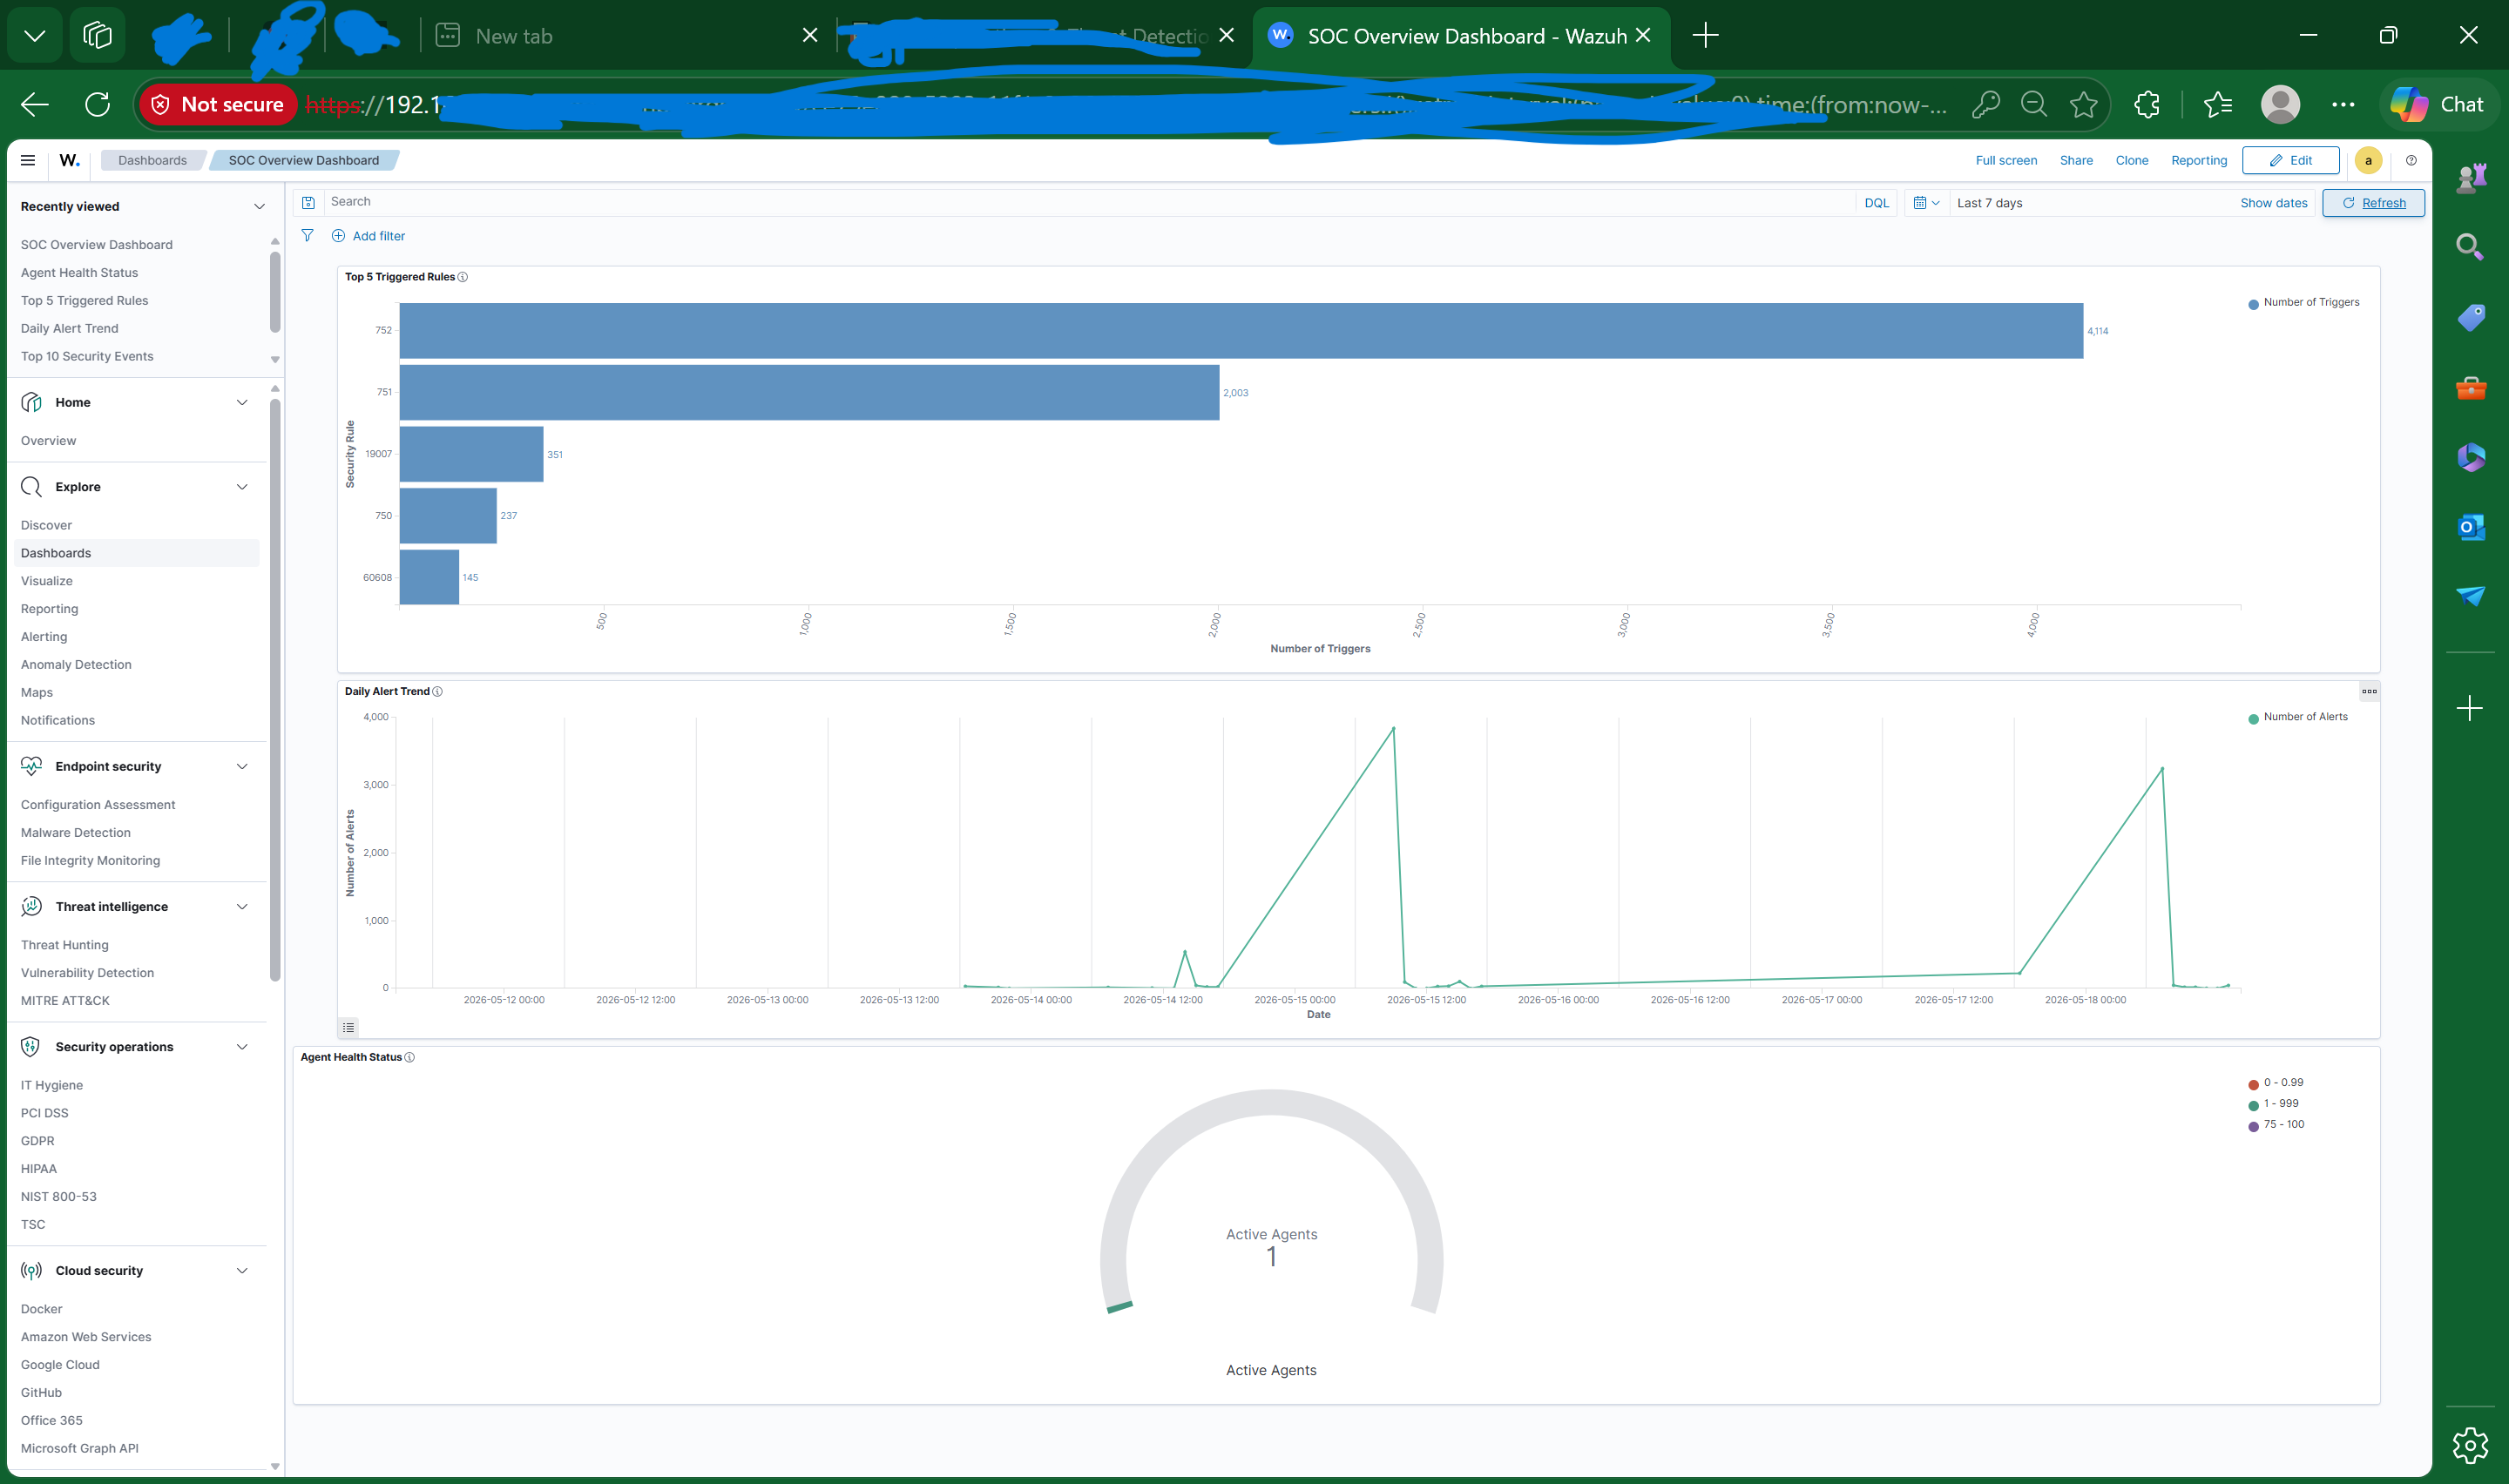Open the date quick menu calendar icon
This screenshot has width=2509, height=1484.
[1926, 203]
